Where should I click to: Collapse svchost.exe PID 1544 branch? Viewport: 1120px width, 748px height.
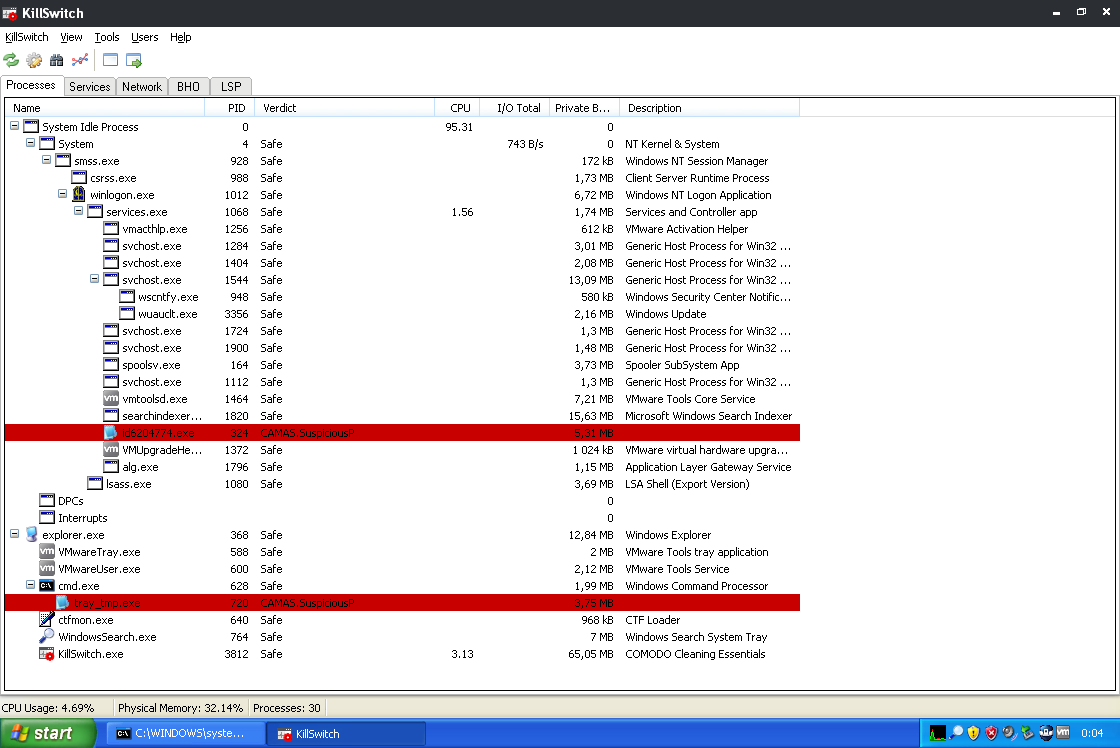click(x=94, y=279)
